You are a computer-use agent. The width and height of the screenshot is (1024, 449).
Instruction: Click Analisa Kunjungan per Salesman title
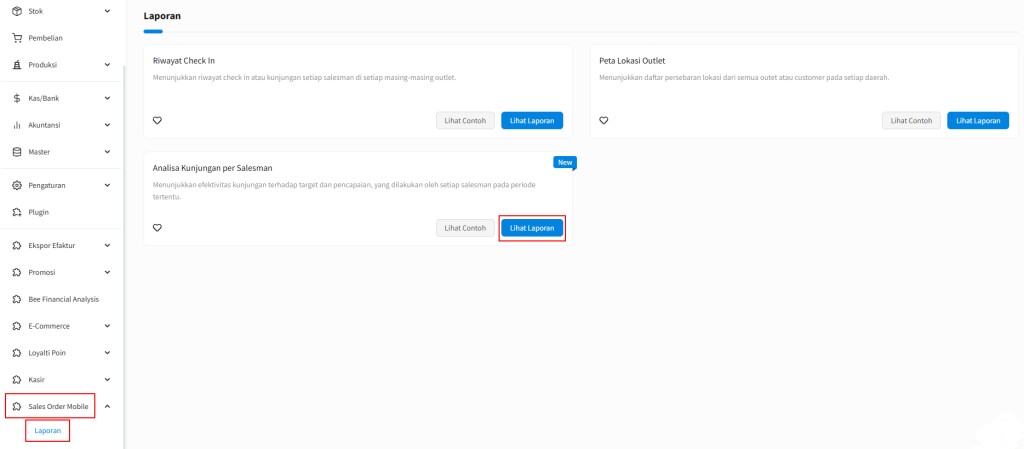coord(212,168)
